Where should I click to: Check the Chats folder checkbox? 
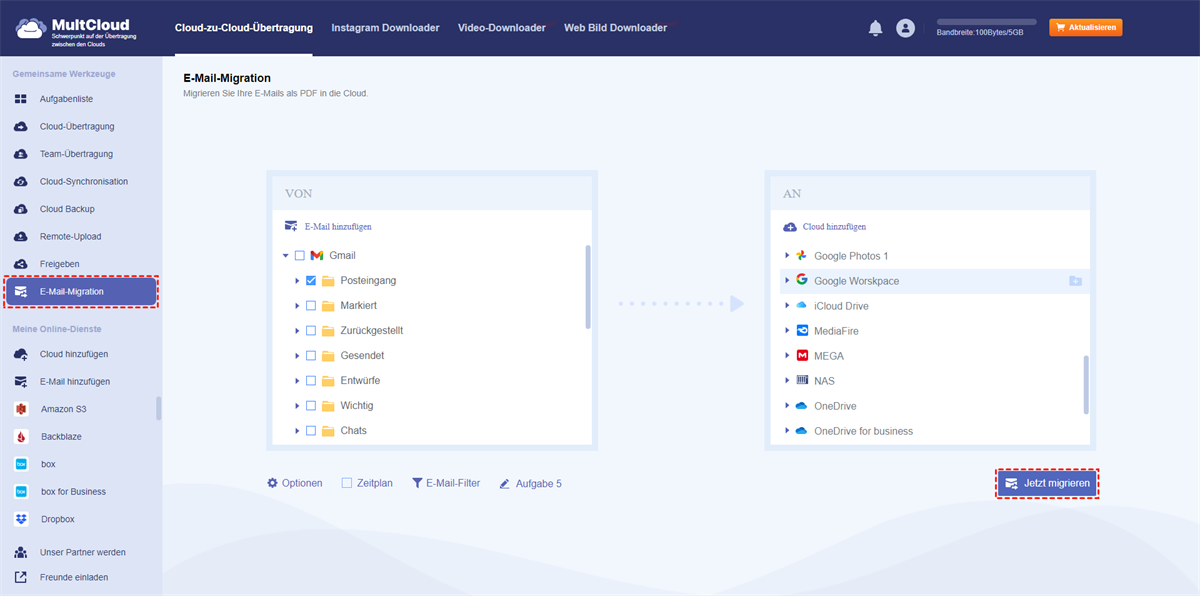click(x=311, y=431)
